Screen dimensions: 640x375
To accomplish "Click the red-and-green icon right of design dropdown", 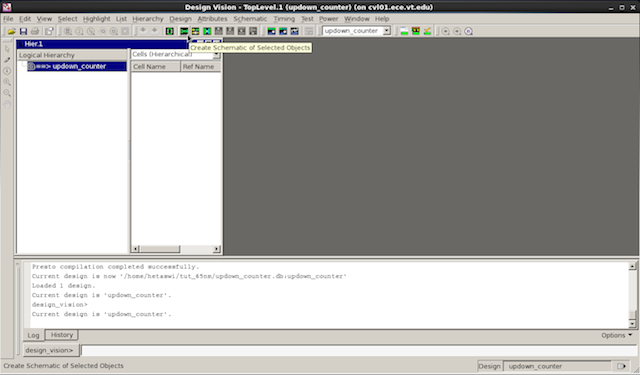I will (x=416, y=31).
